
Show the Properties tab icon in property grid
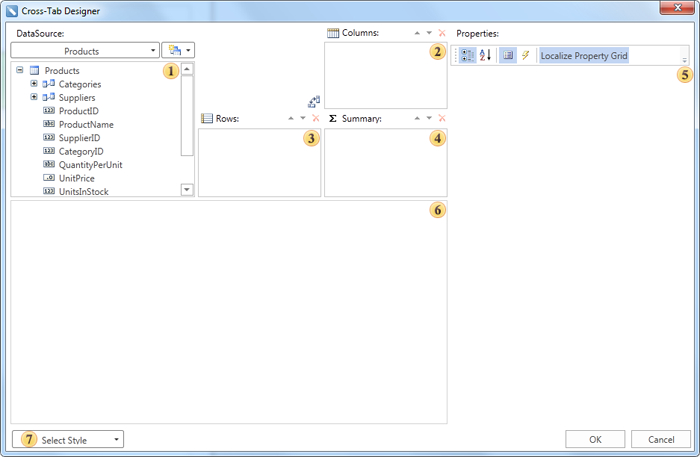pyautogui.click(x=508, y=56)
